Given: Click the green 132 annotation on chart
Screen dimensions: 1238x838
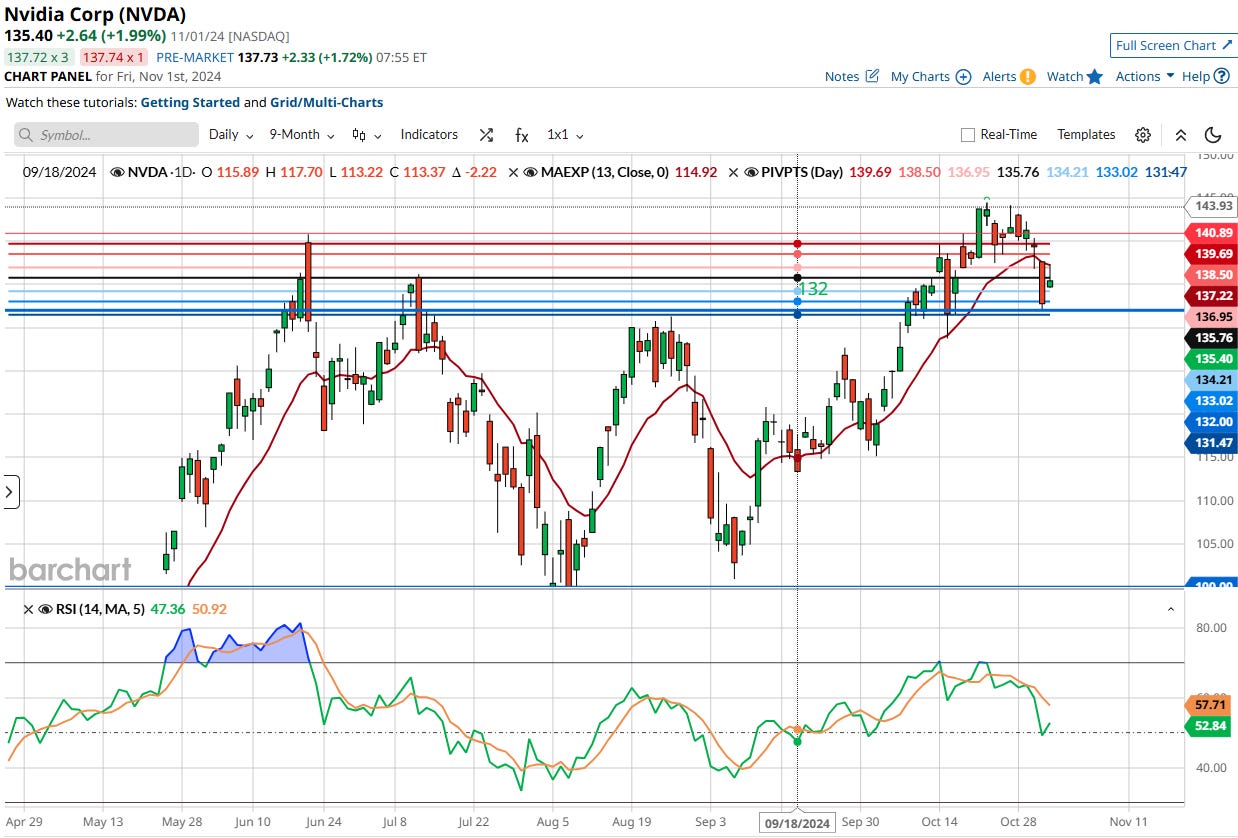Looking at the screenshot, I should pos(812,289).
